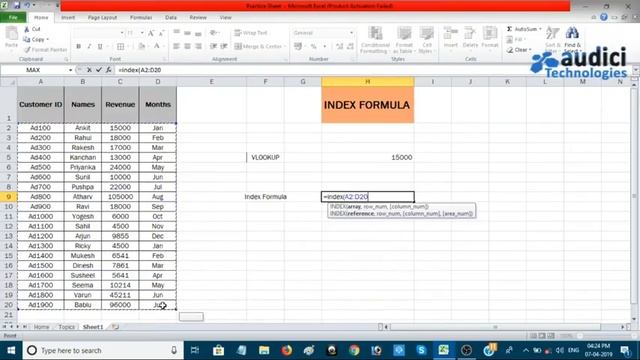
Task: Switch to the Data ribbon tab
Action: (x=171, y=18)
